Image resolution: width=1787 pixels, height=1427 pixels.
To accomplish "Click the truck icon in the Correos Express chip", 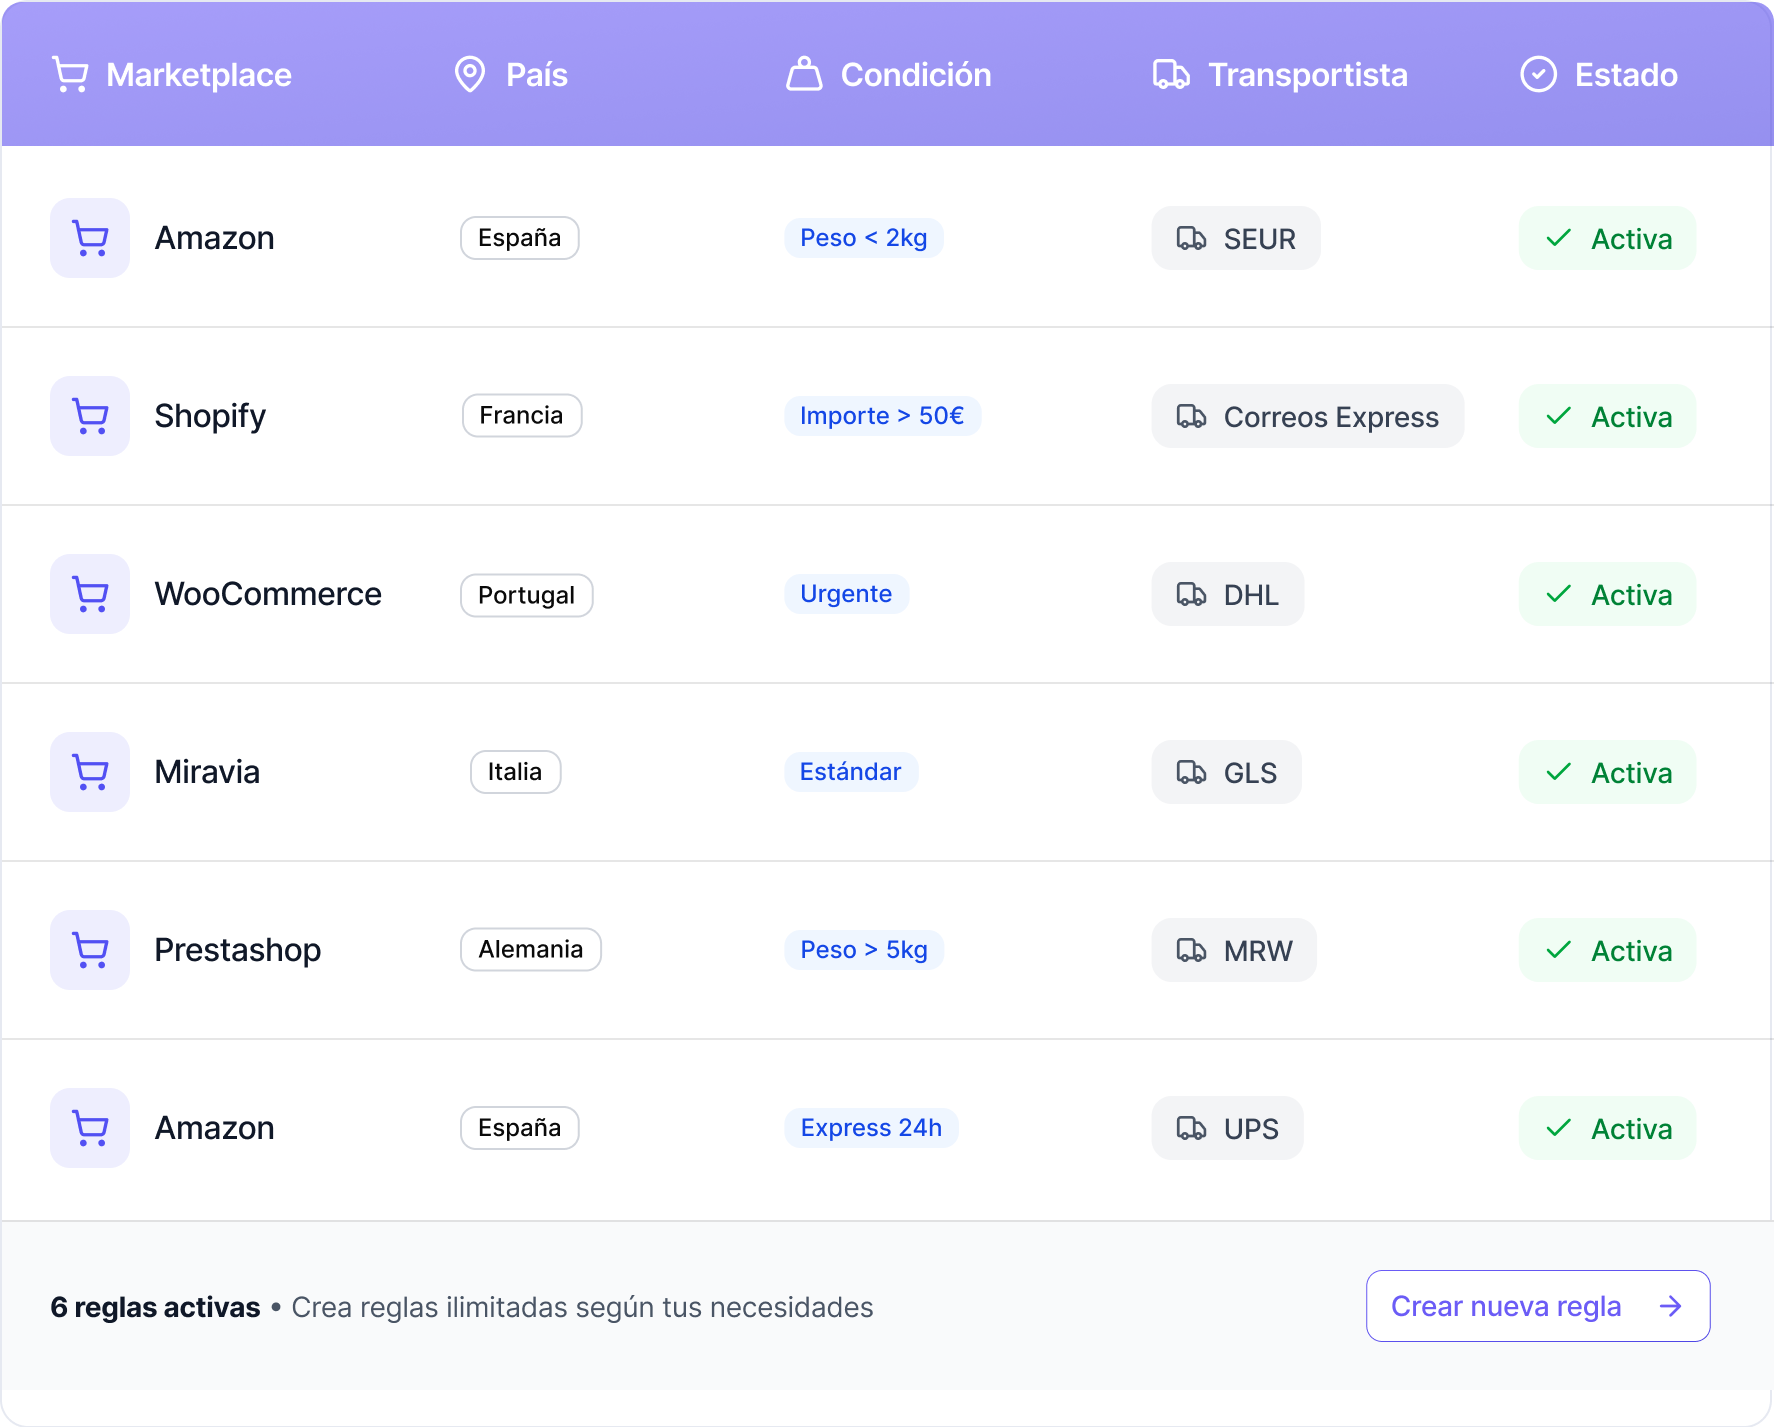I will (1191, 416).
